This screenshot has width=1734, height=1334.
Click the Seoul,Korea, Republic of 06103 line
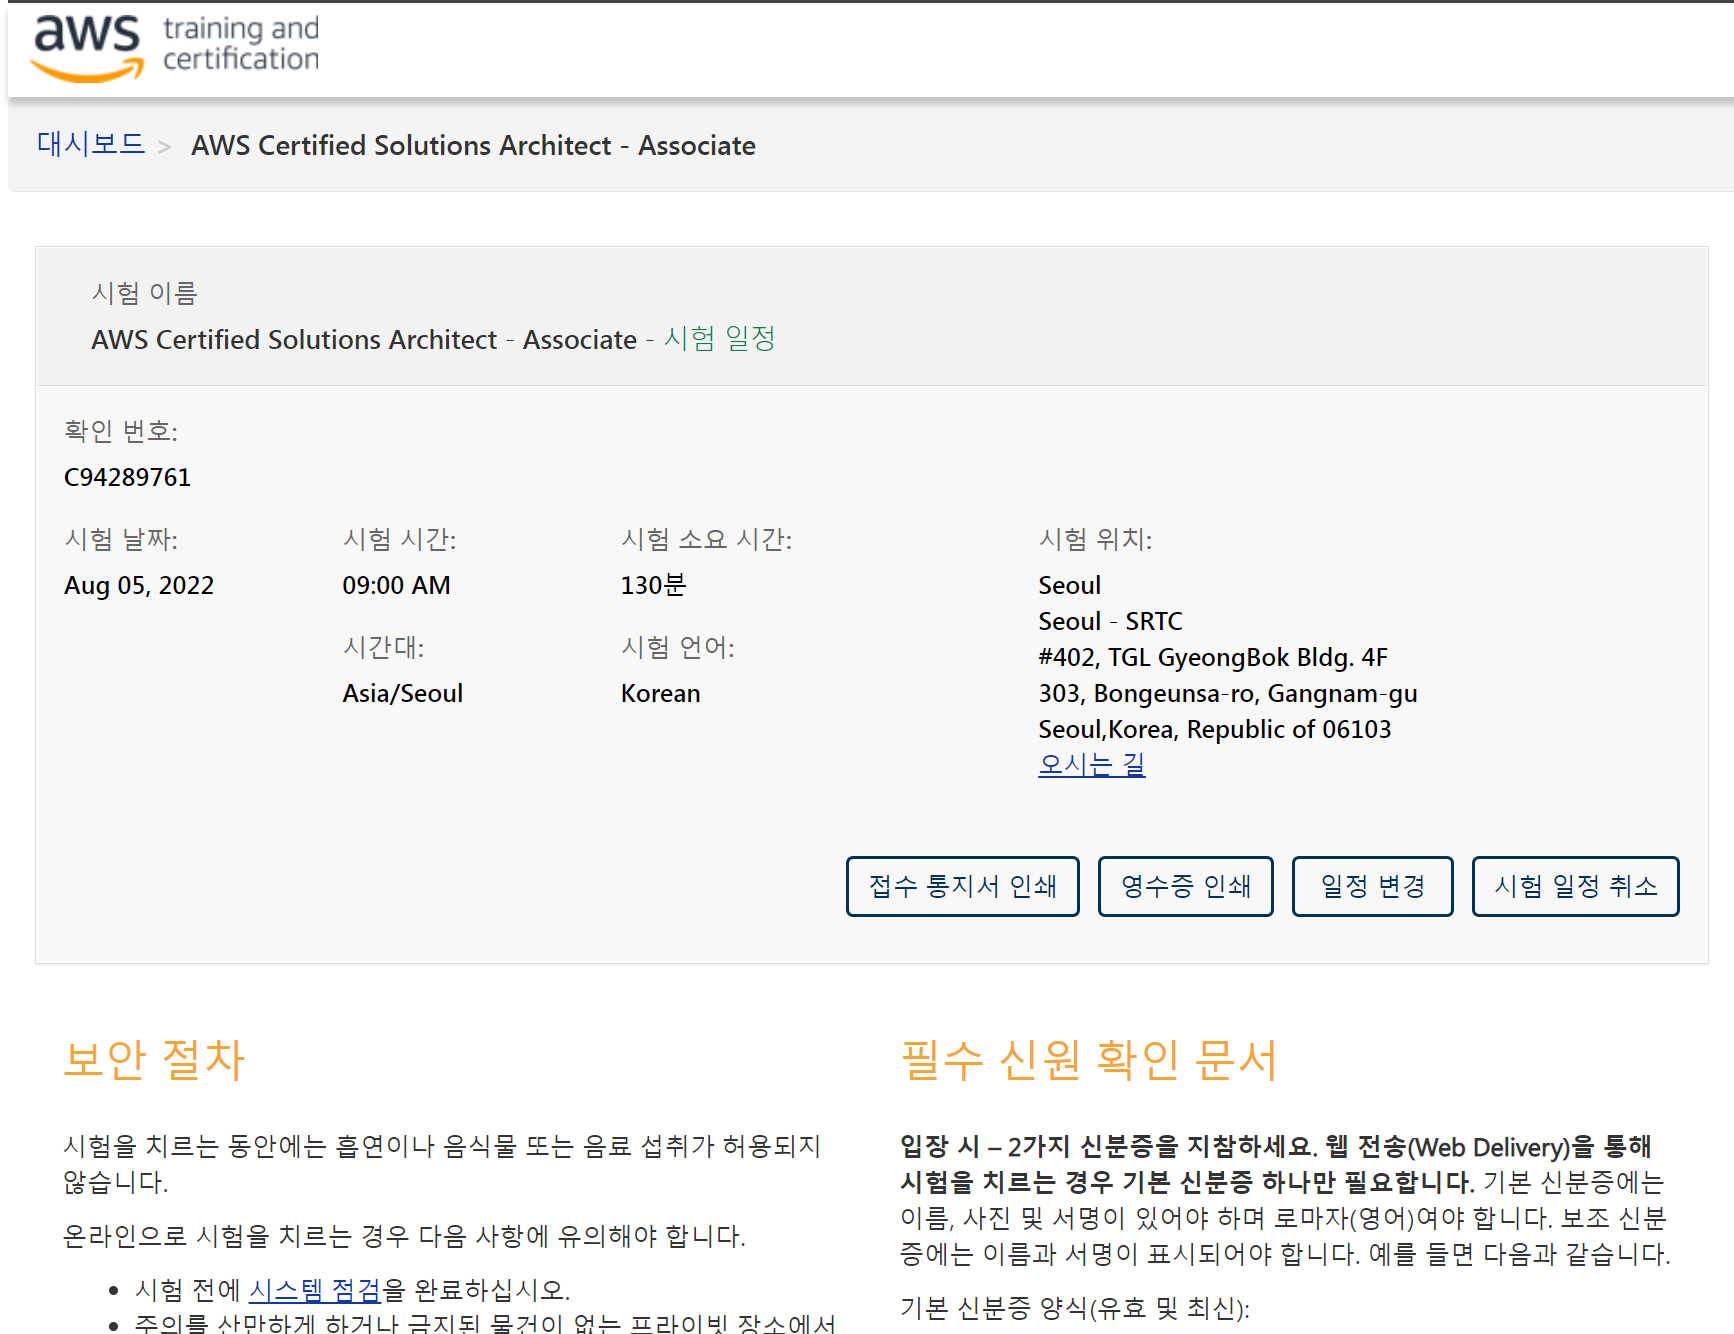[x=1215, y=729]
